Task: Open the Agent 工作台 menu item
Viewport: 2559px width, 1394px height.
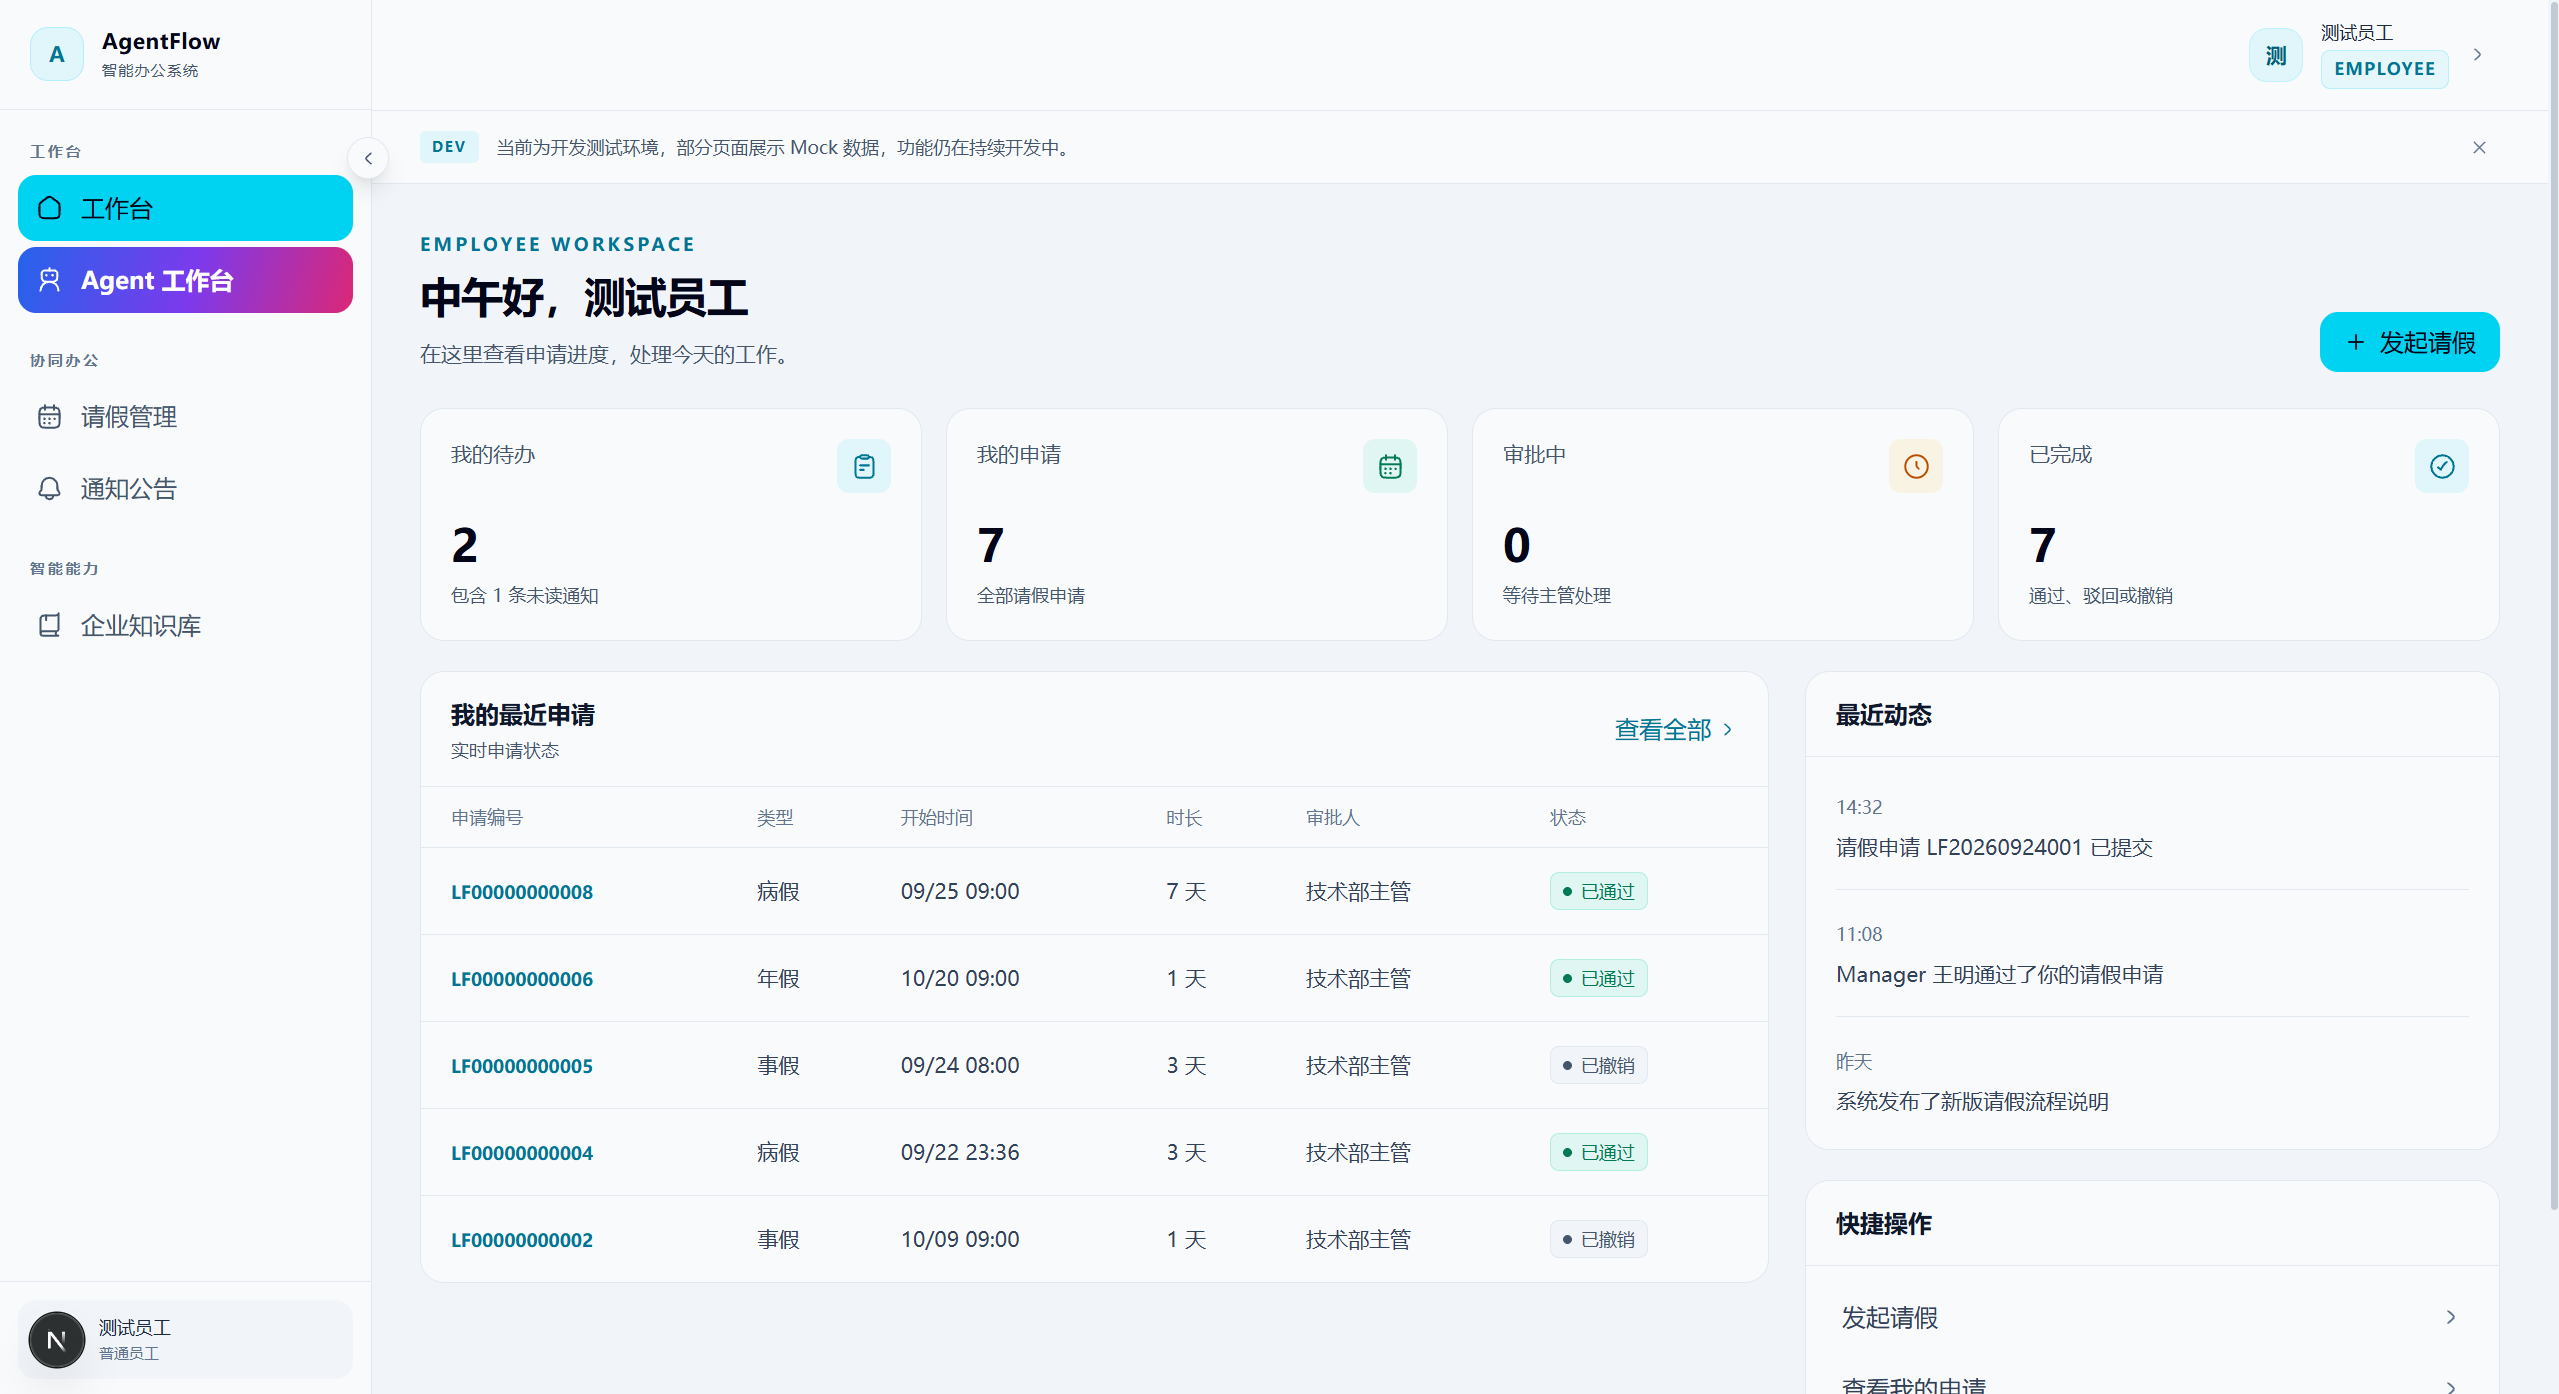Action: click(x=185, y=280)
